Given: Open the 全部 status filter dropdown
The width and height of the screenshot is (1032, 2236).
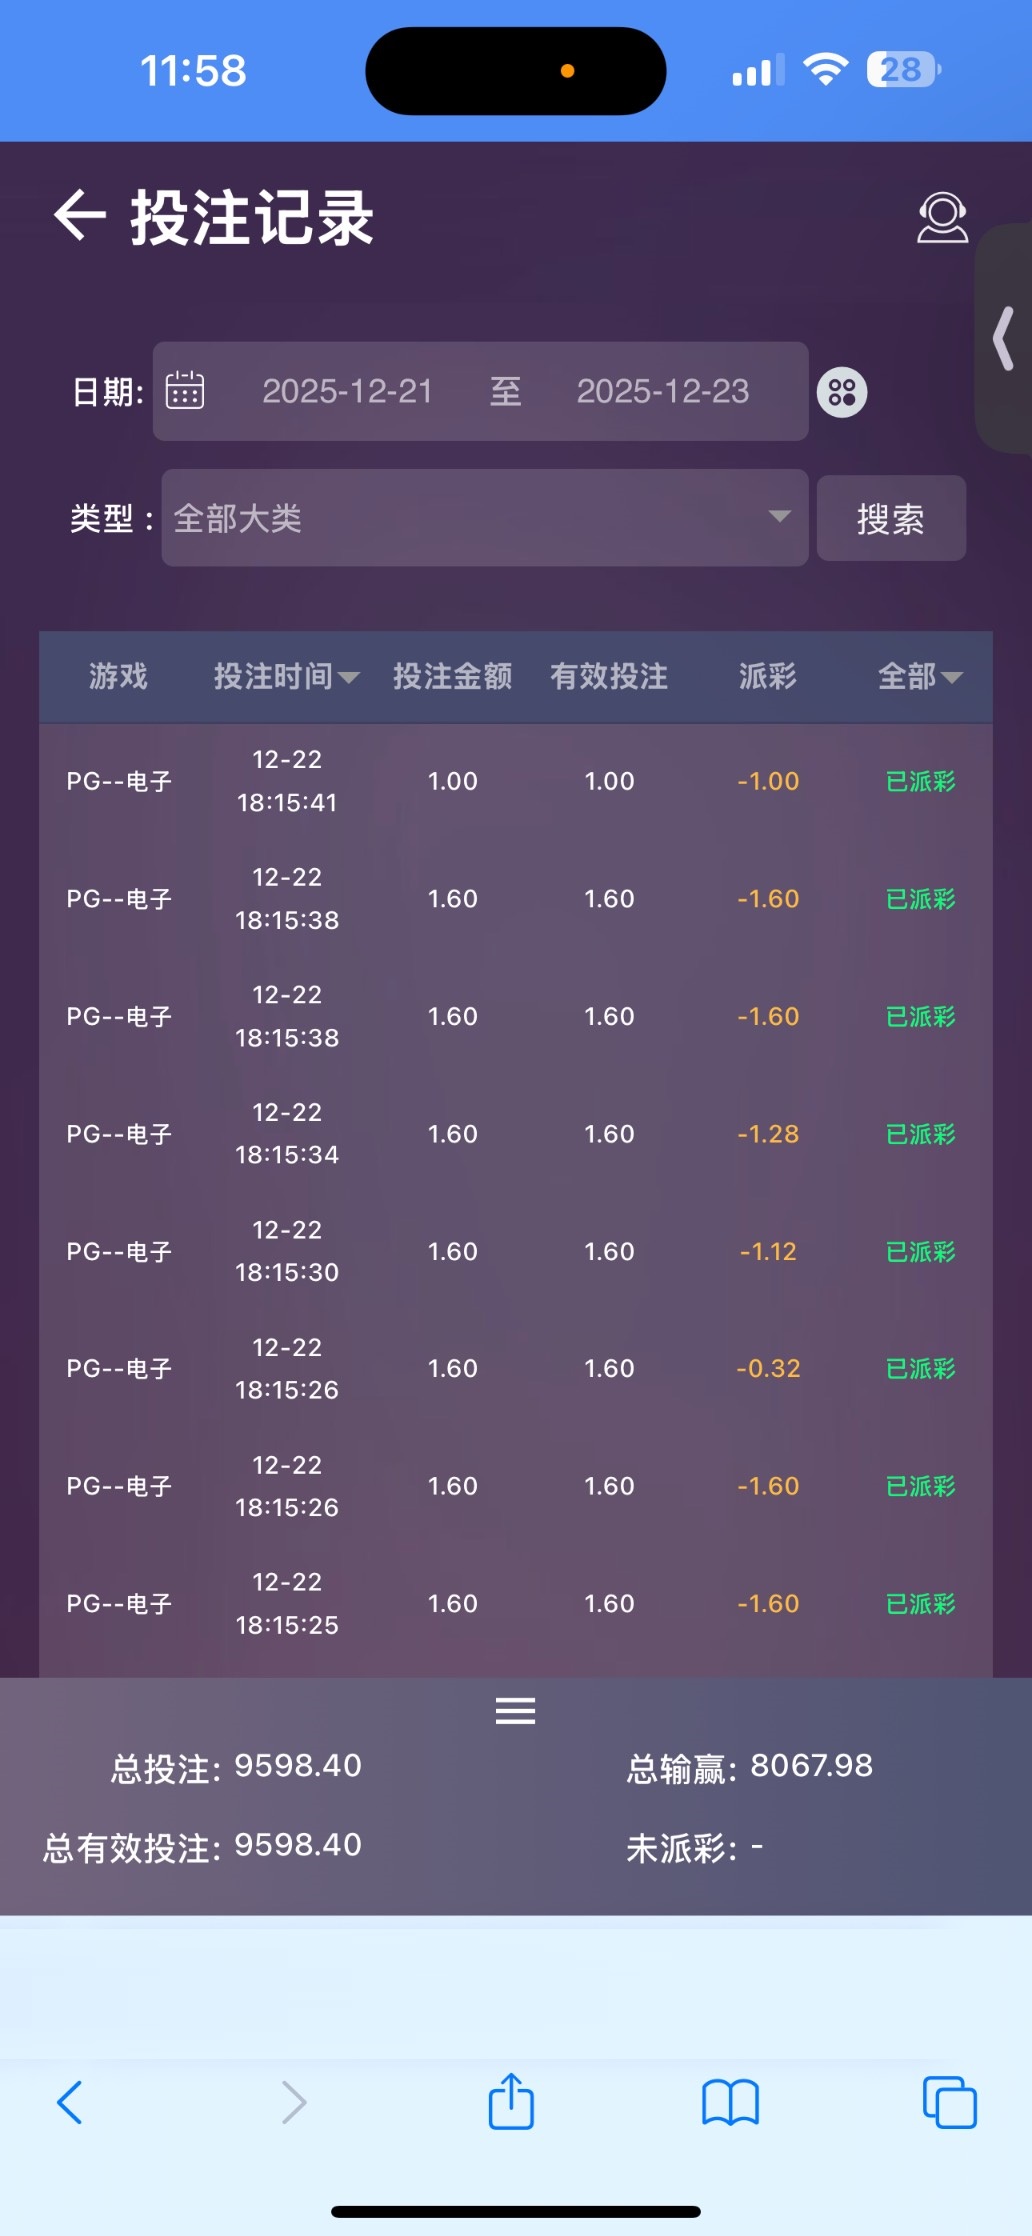Looking at the screenshot, I should pos(919,677).
